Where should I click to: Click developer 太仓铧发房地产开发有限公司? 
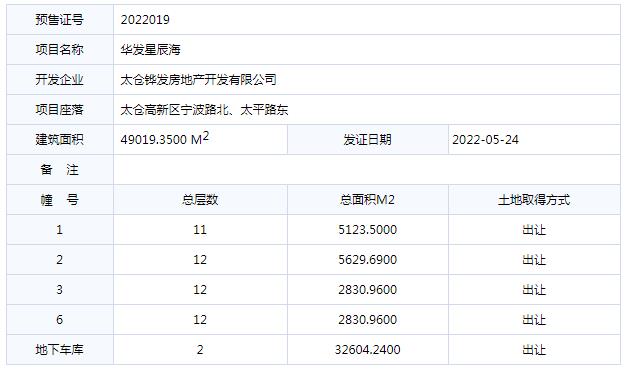click(x=199, y=80)
